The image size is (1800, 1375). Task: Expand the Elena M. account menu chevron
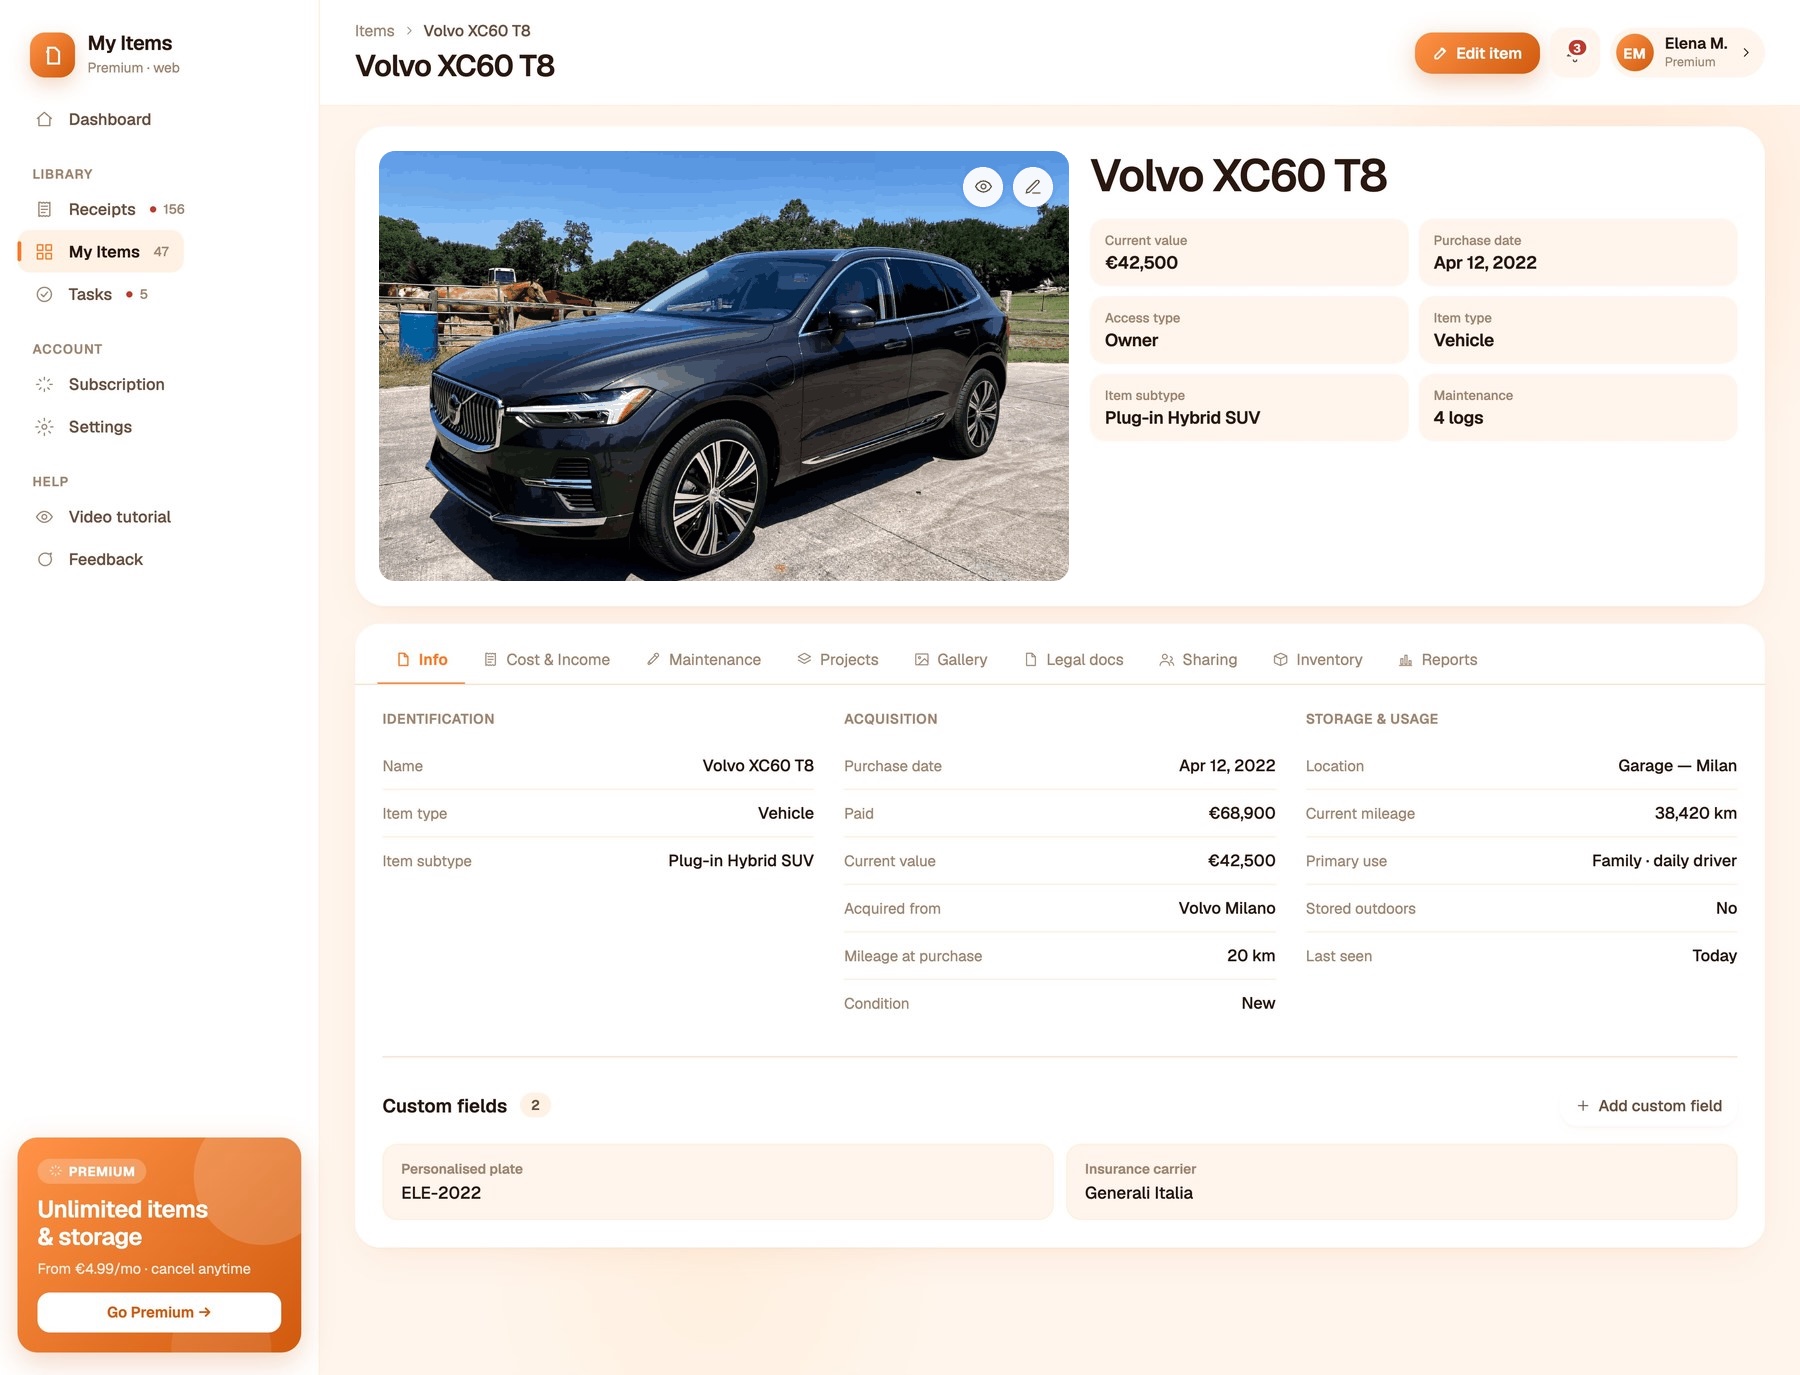point(1746,53)
